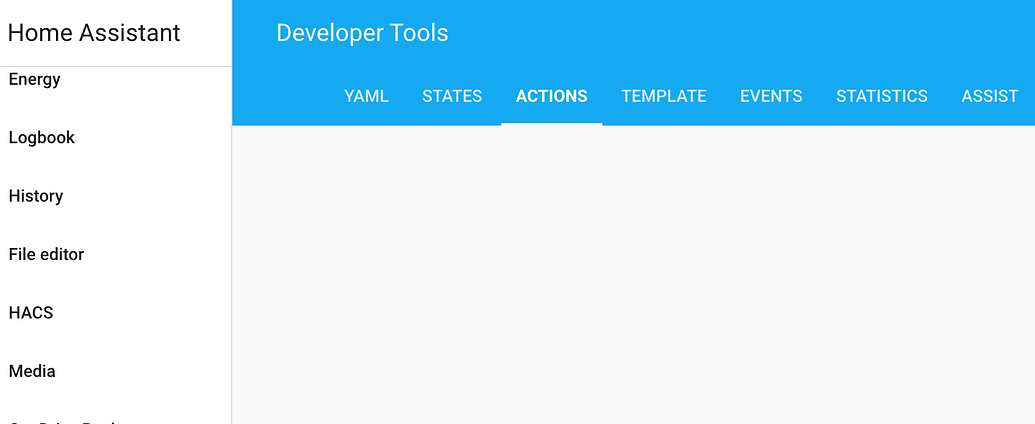This screenshot has width=1035, height=424.
Task: Open the Statistics tab
Action: pos(882,96)
